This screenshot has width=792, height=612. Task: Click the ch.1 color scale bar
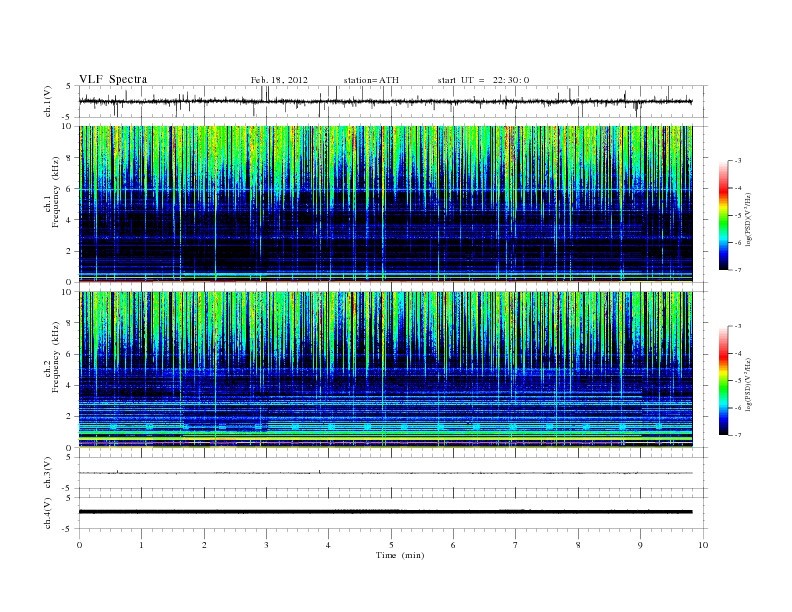pyautogui.click(x=723, y=215)
